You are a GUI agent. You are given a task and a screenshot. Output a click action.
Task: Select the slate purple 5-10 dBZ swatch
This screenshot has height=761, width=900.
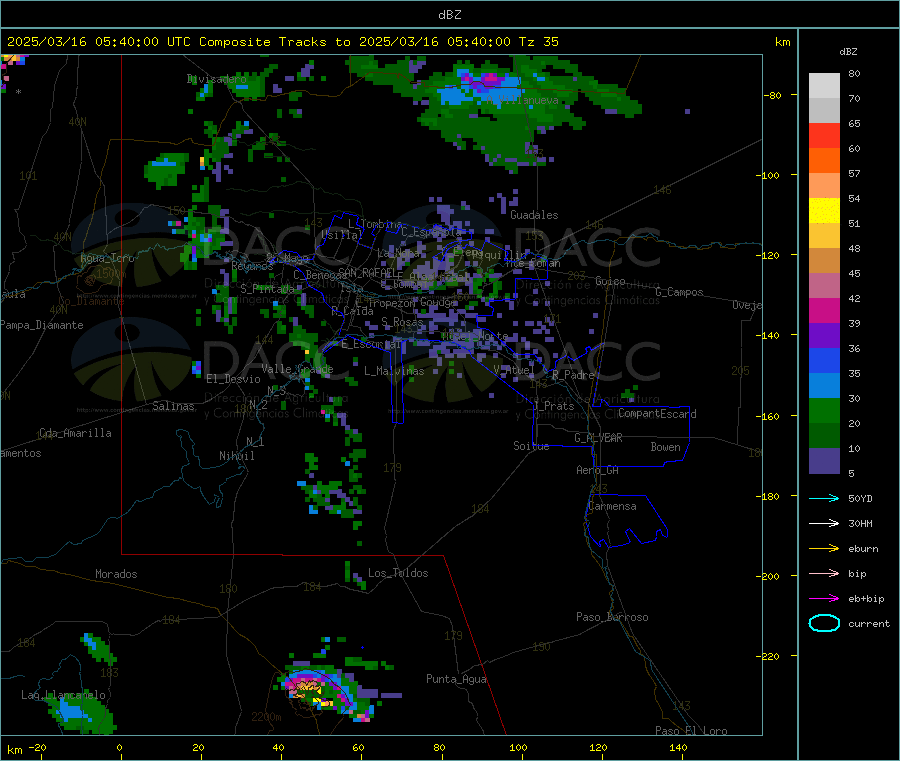[x=824, y=461]
